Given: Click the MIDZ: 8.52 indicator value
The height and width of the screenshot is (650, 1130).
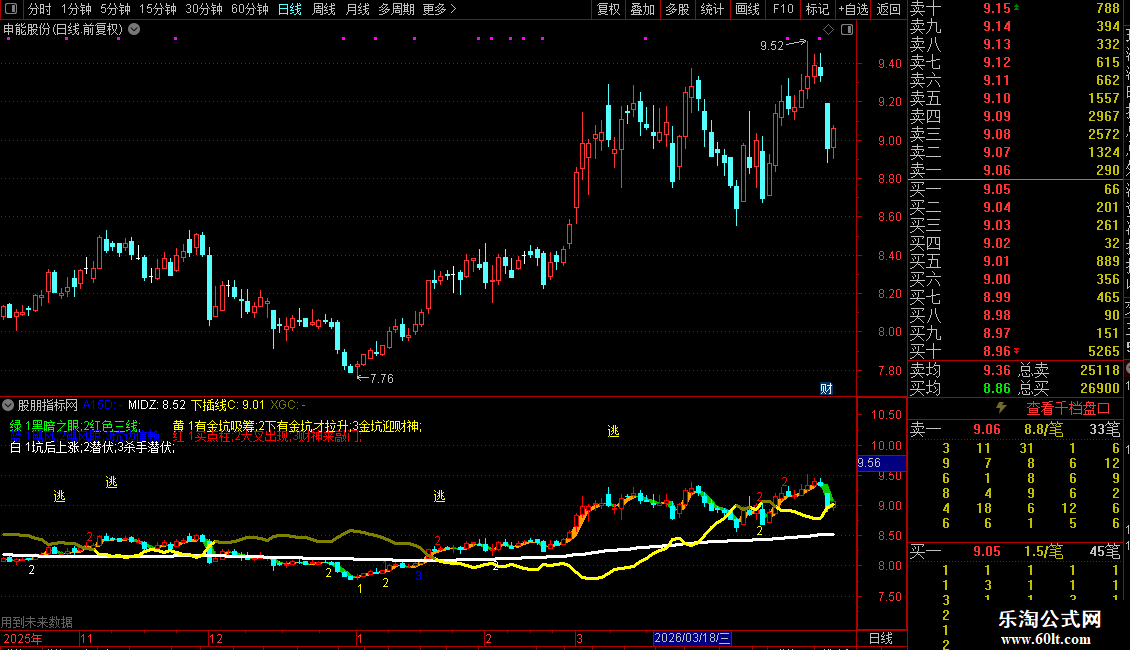Looking at the screenshot, I should [x=156, y=405].
